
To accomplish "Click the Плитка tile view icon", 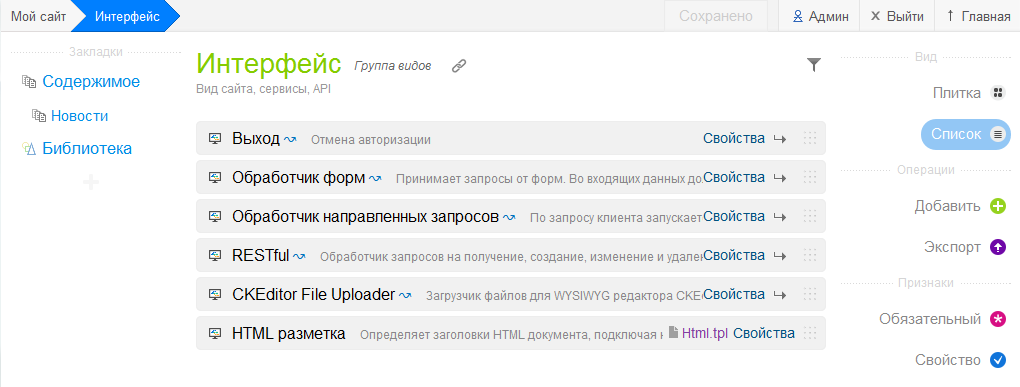I will coord(998,93).
